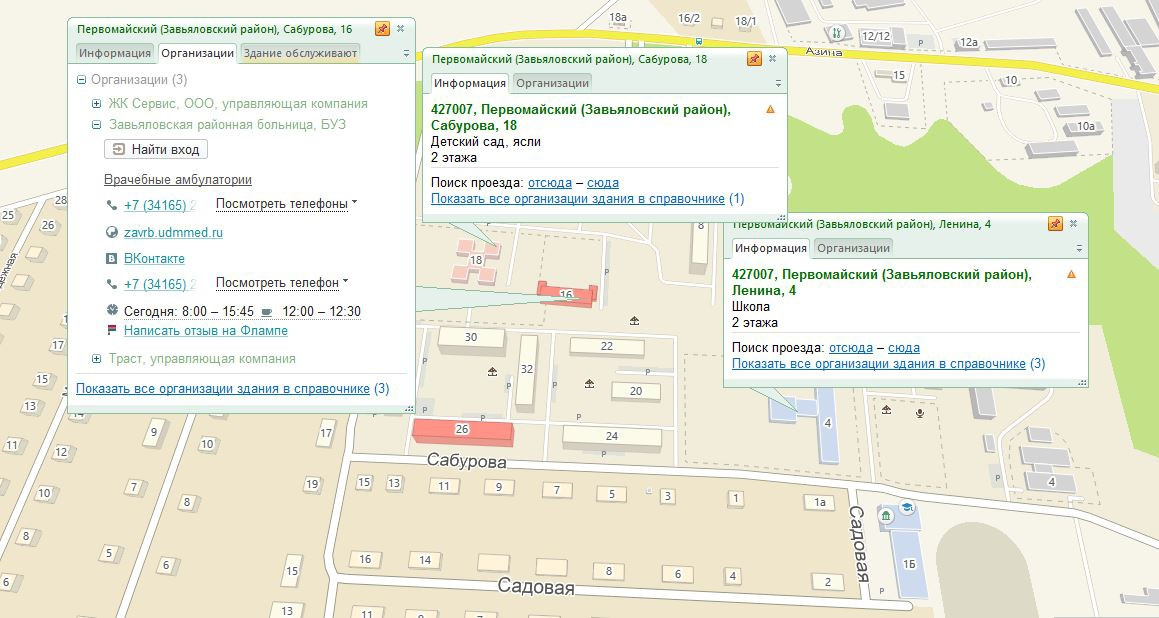Click warning triangle icon in Ленина, 4 card
This screenshot has width=1159, height=618.
1071,274
